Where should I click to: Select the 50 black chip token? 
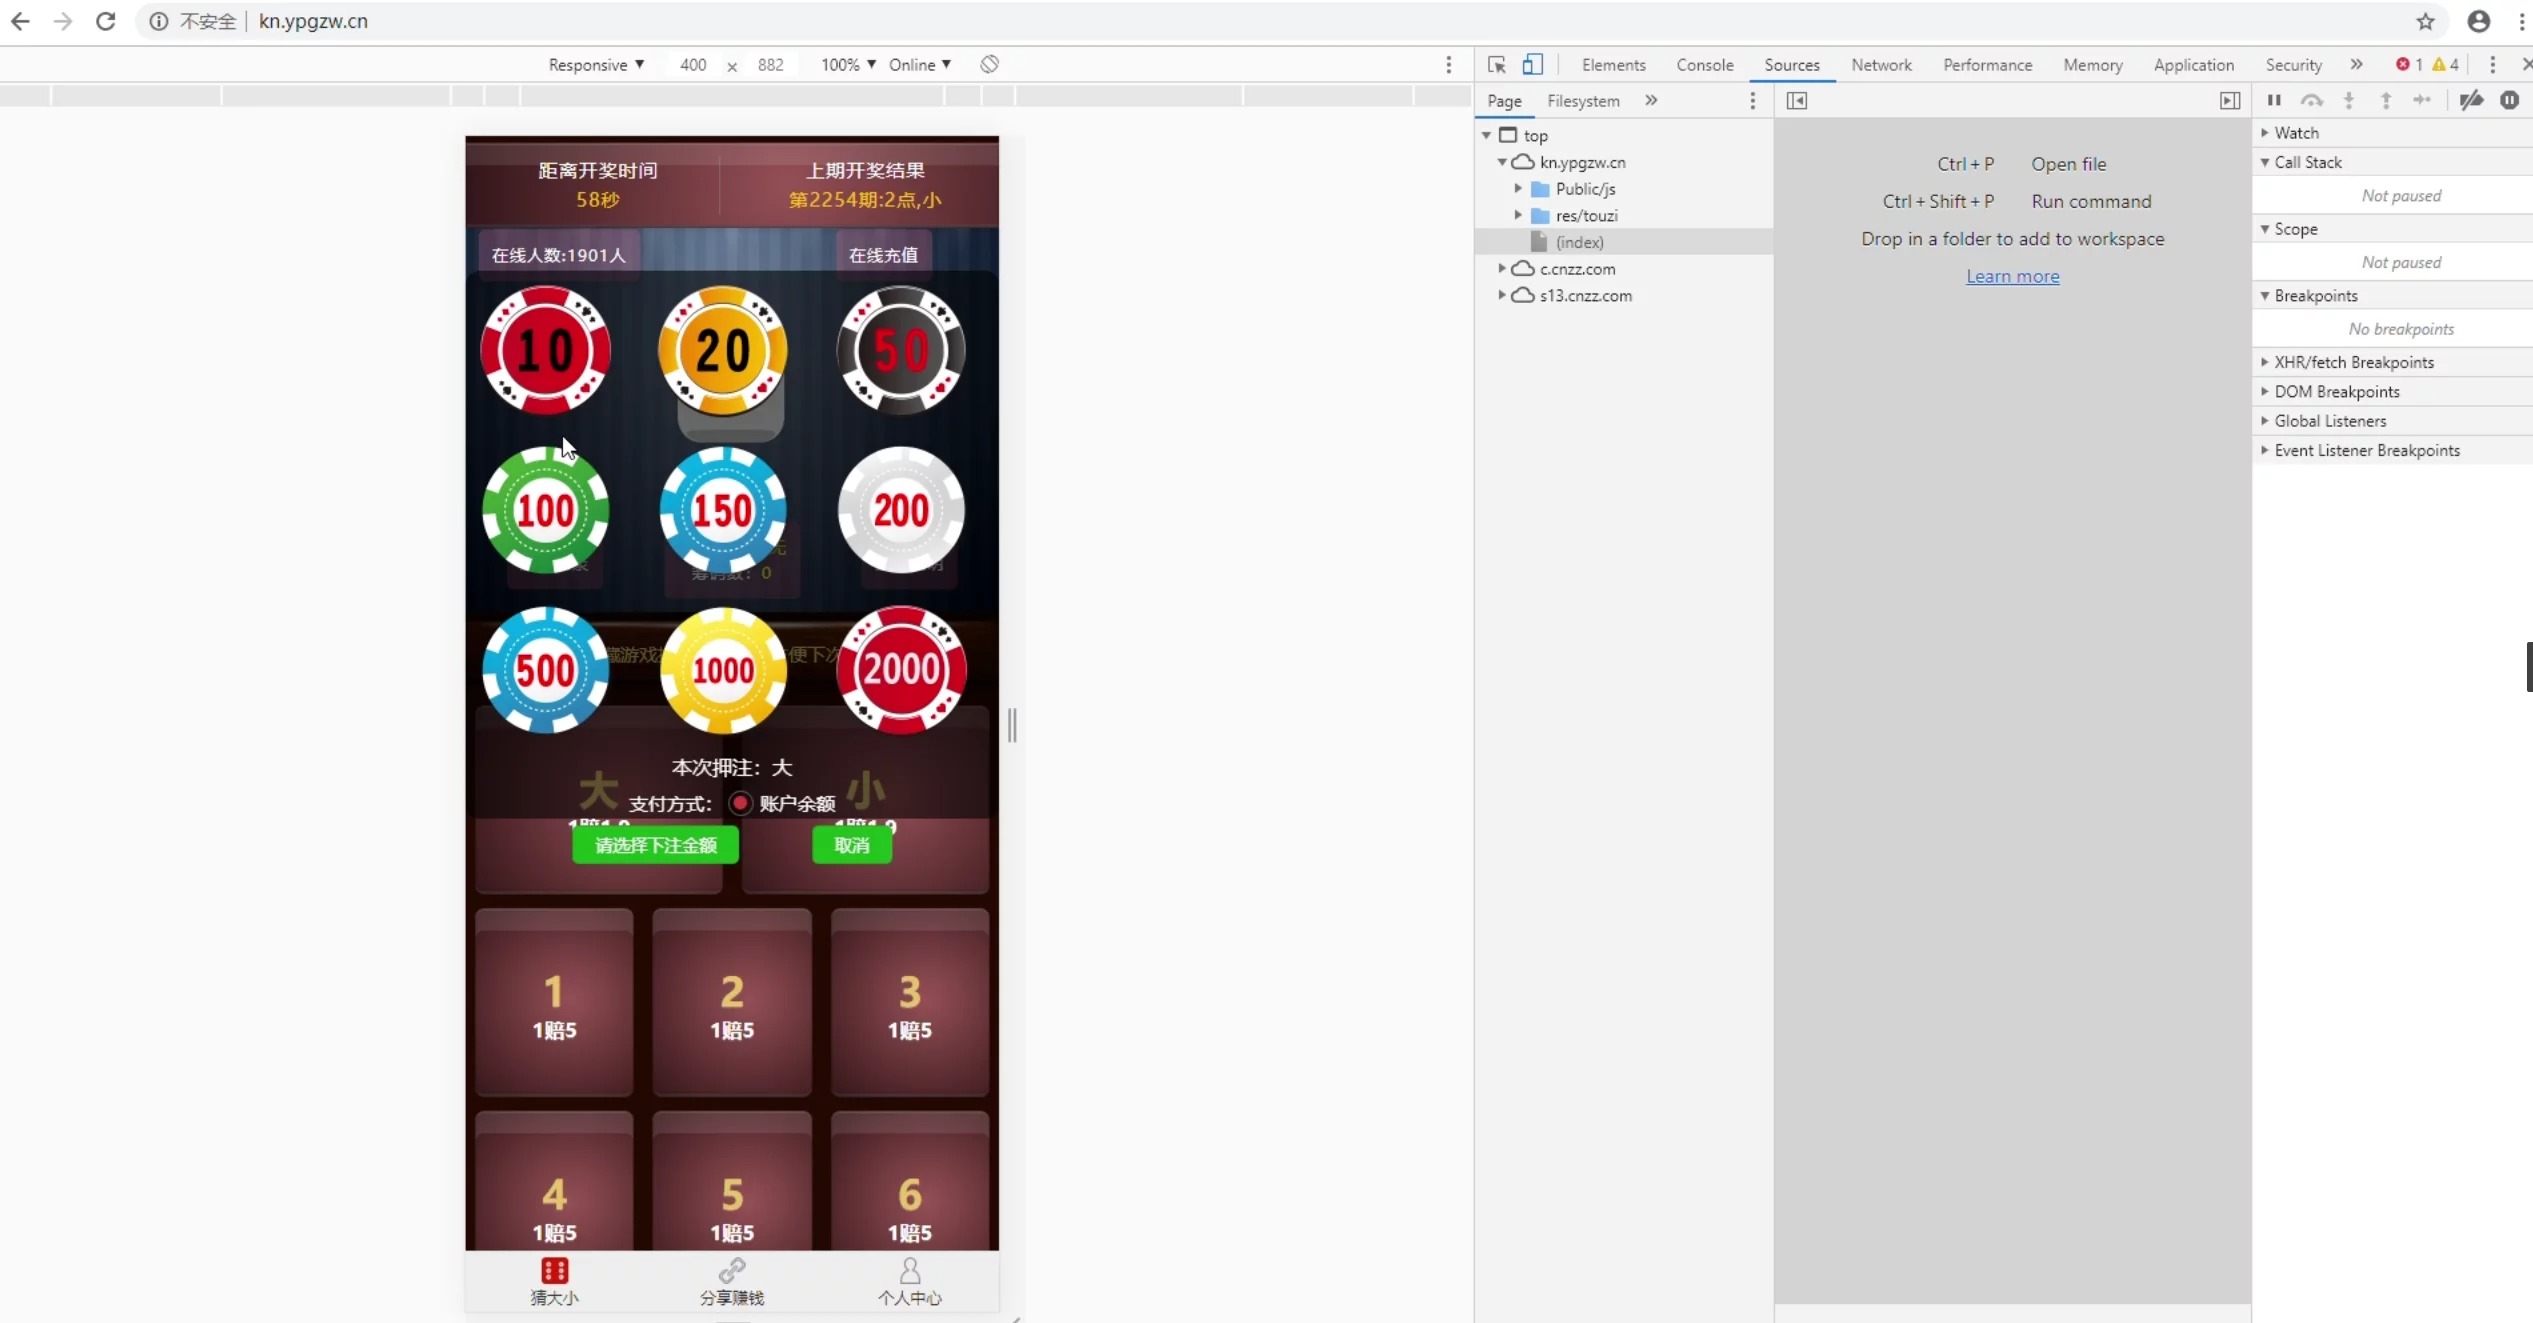tap(901, 350)
